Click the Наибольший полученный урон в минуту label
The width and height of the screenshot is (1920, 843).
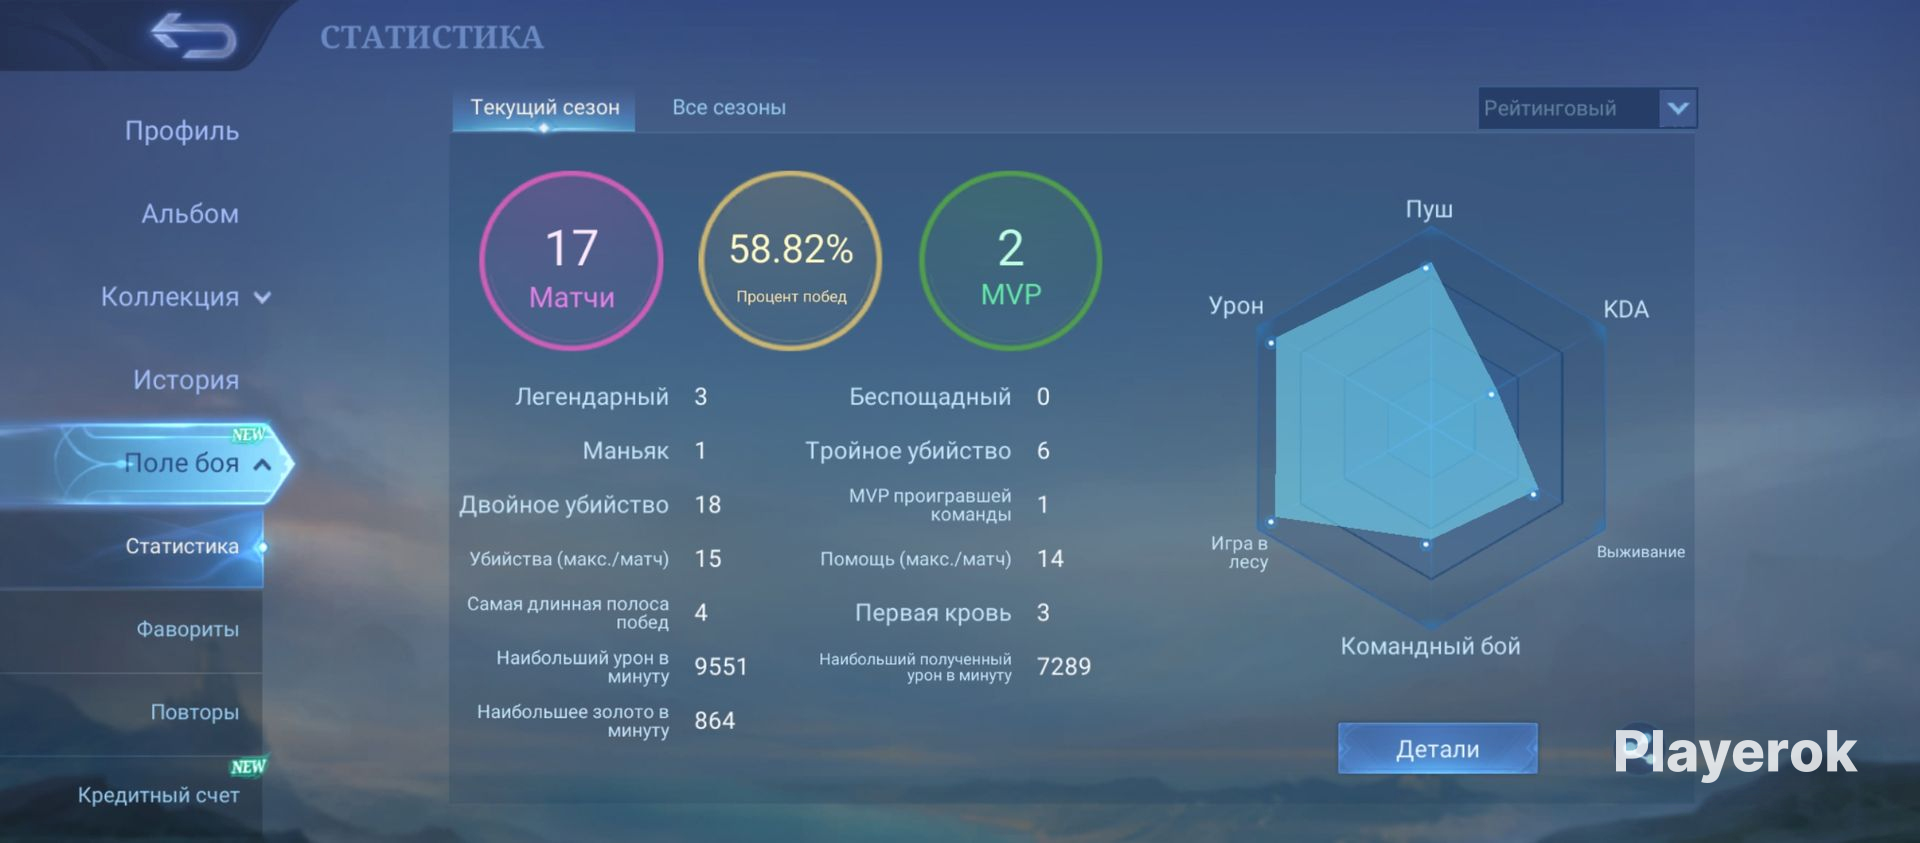[x=915, y=667]
